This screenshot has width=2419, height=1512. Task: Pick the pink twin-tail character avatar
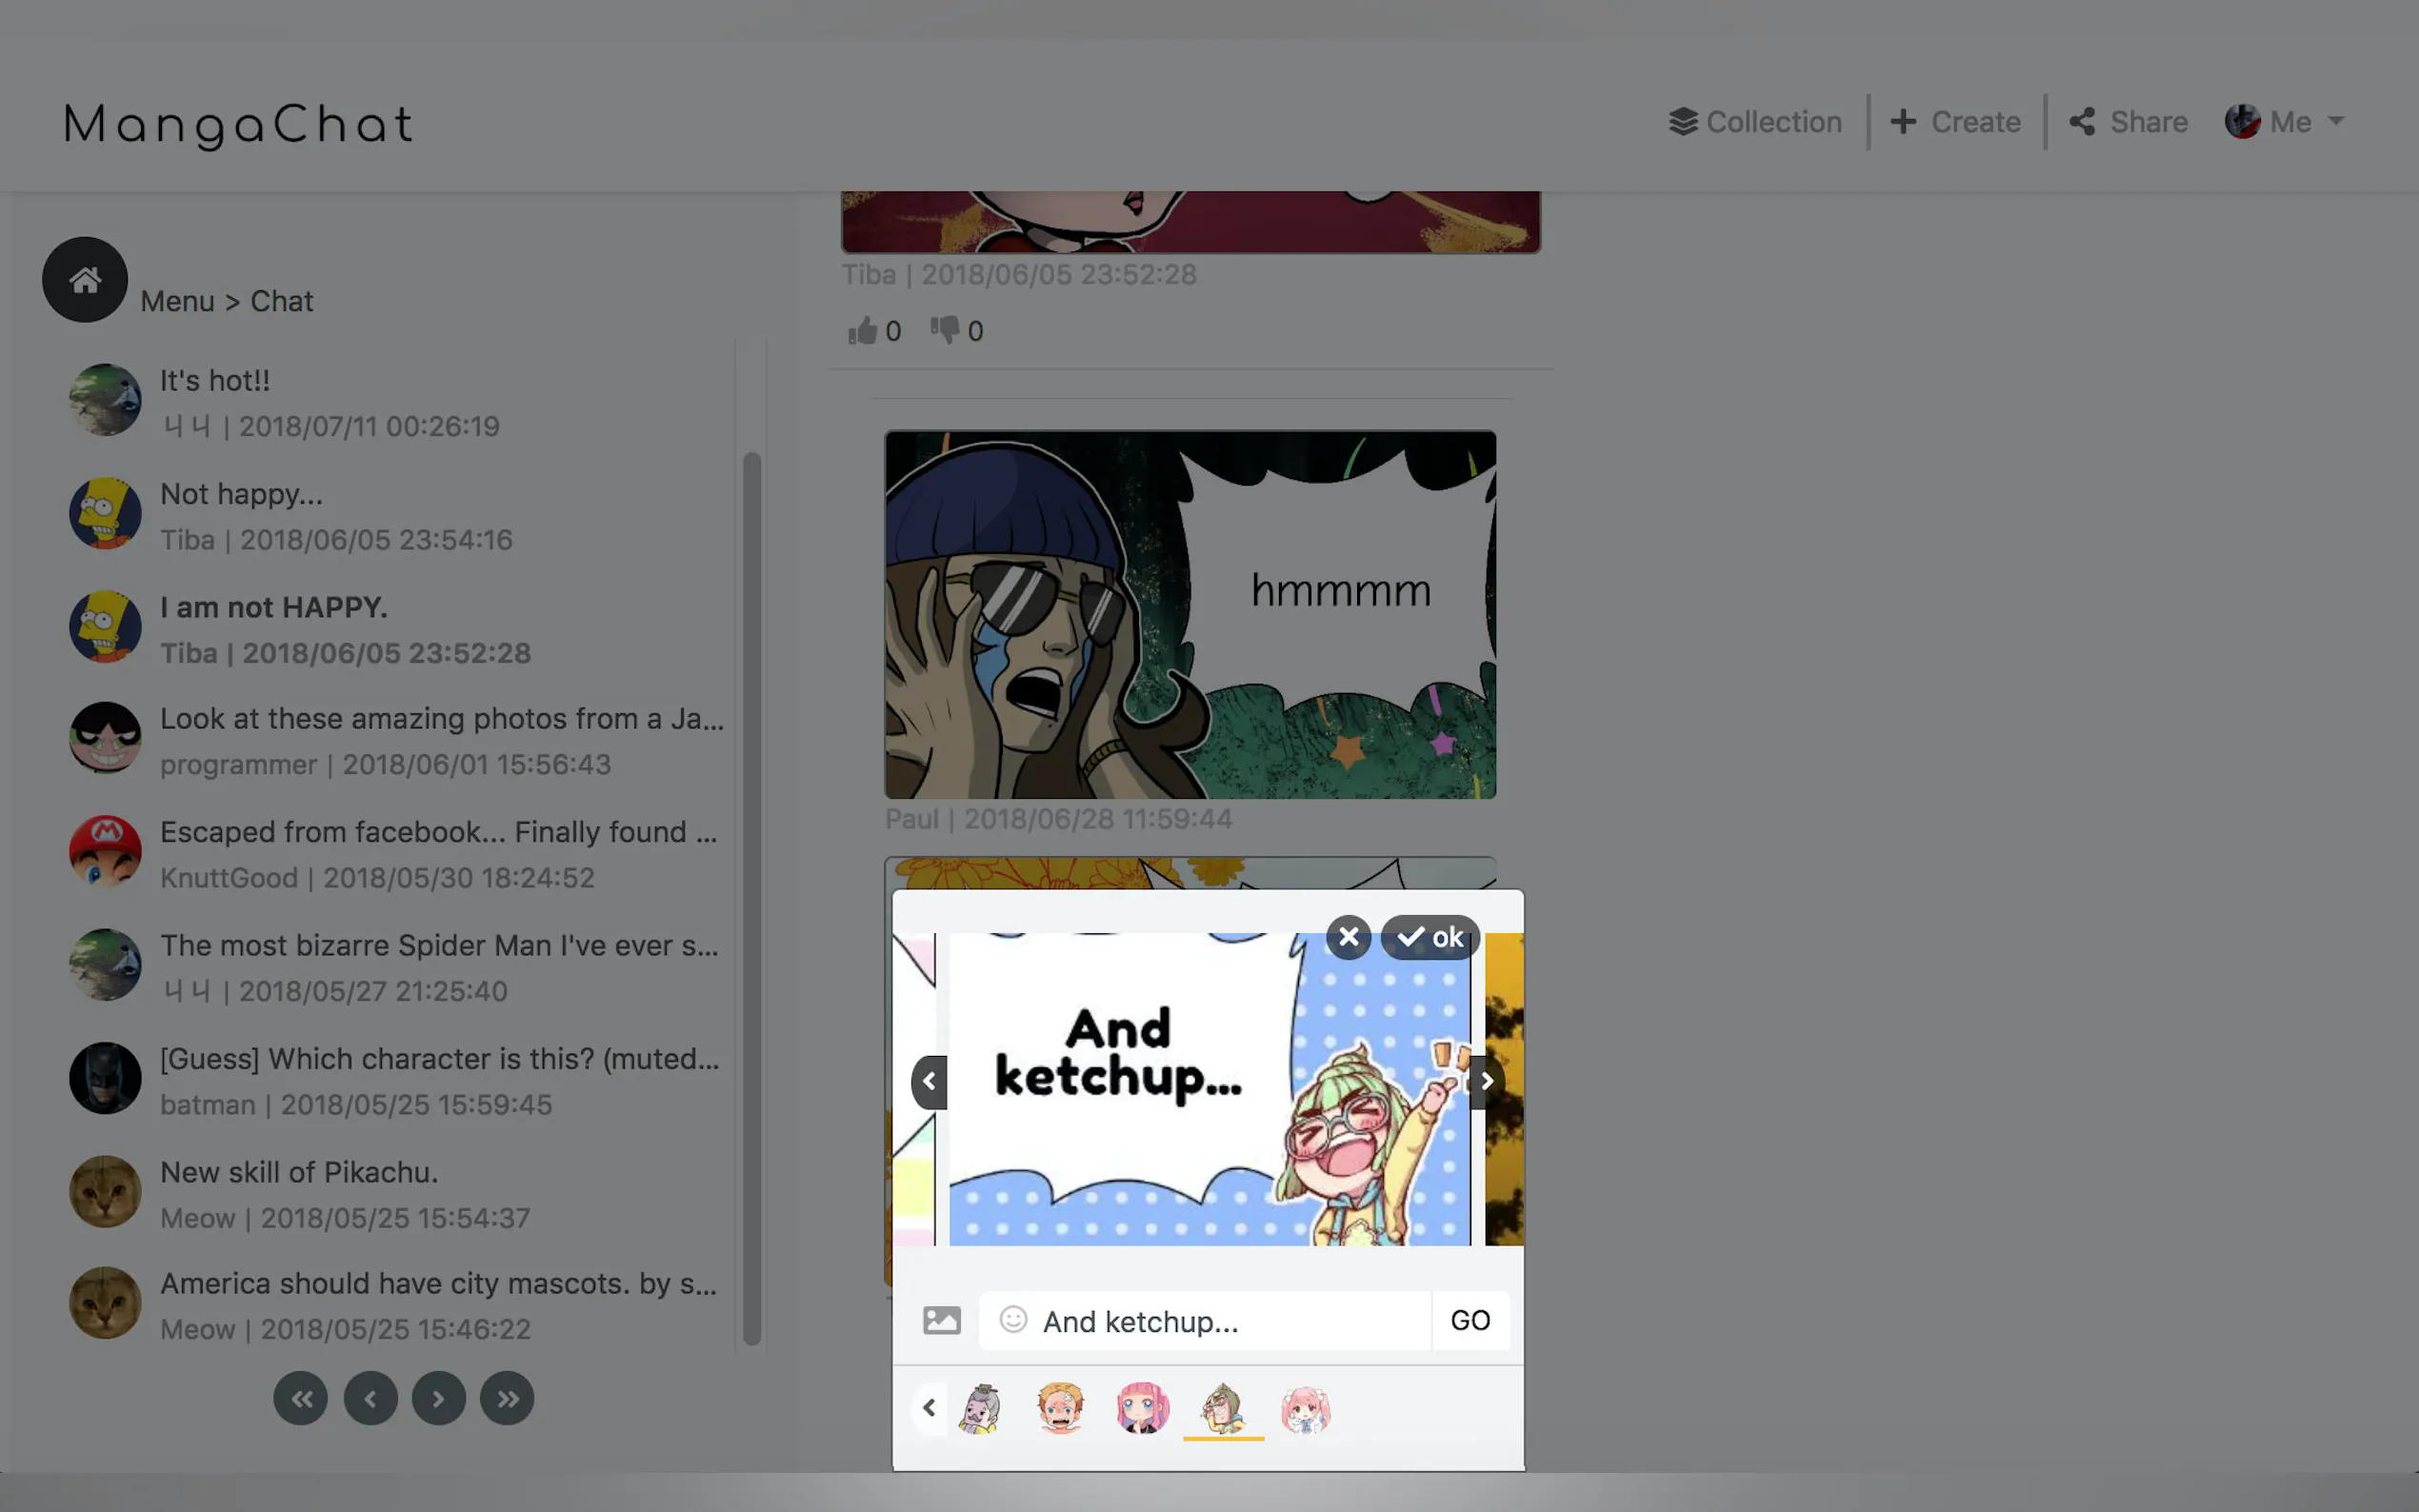click(1305, 1408)
